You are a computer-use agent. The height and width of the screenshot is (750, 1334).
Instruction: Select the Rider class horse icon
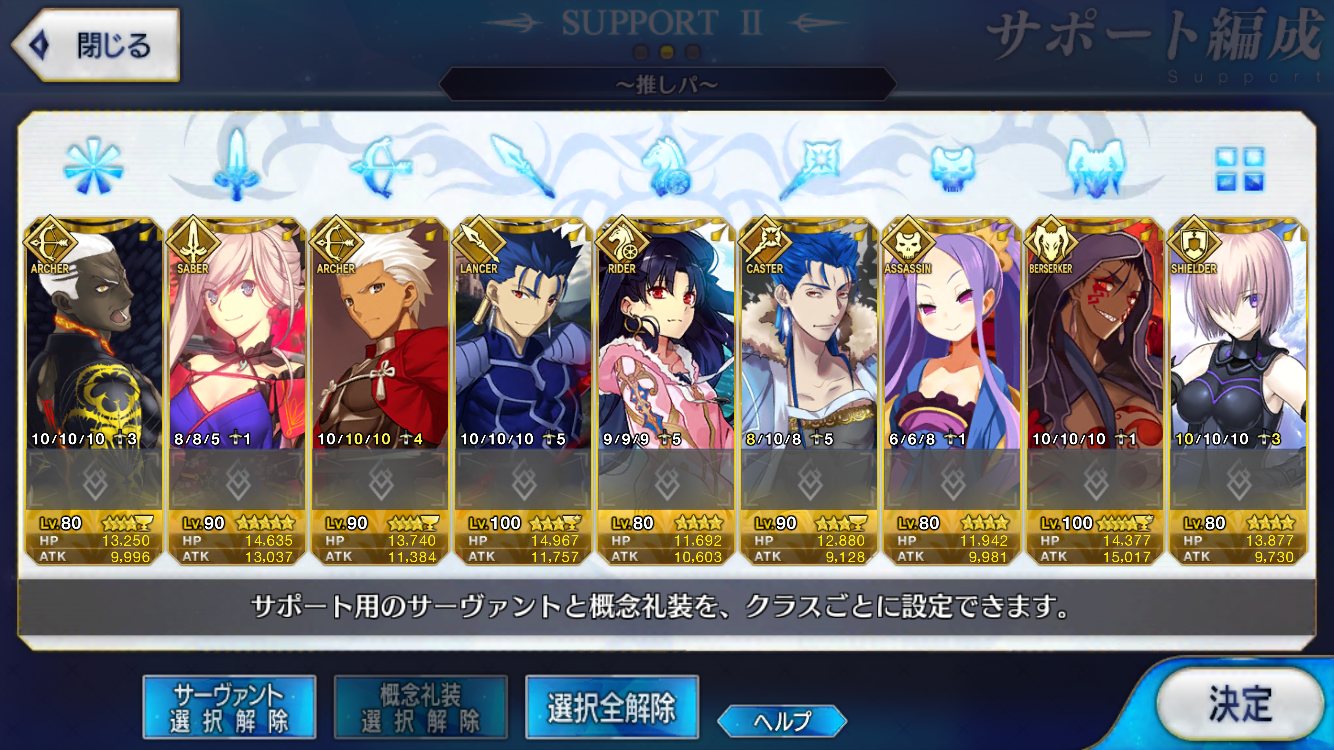click(667, 166)
